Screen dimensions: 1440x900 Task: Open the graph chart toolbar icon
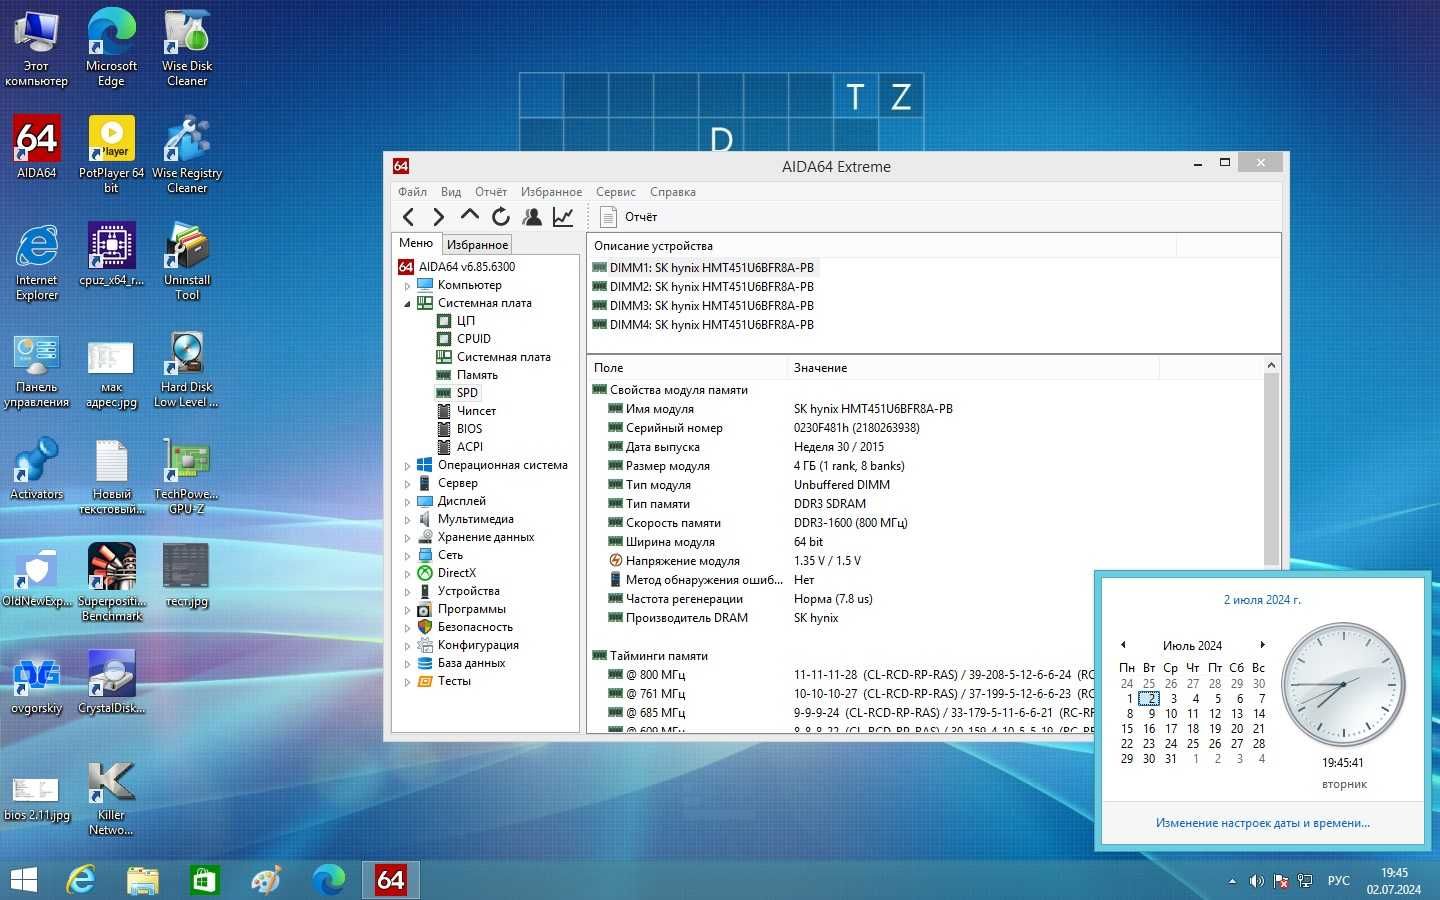pos(563,216)
